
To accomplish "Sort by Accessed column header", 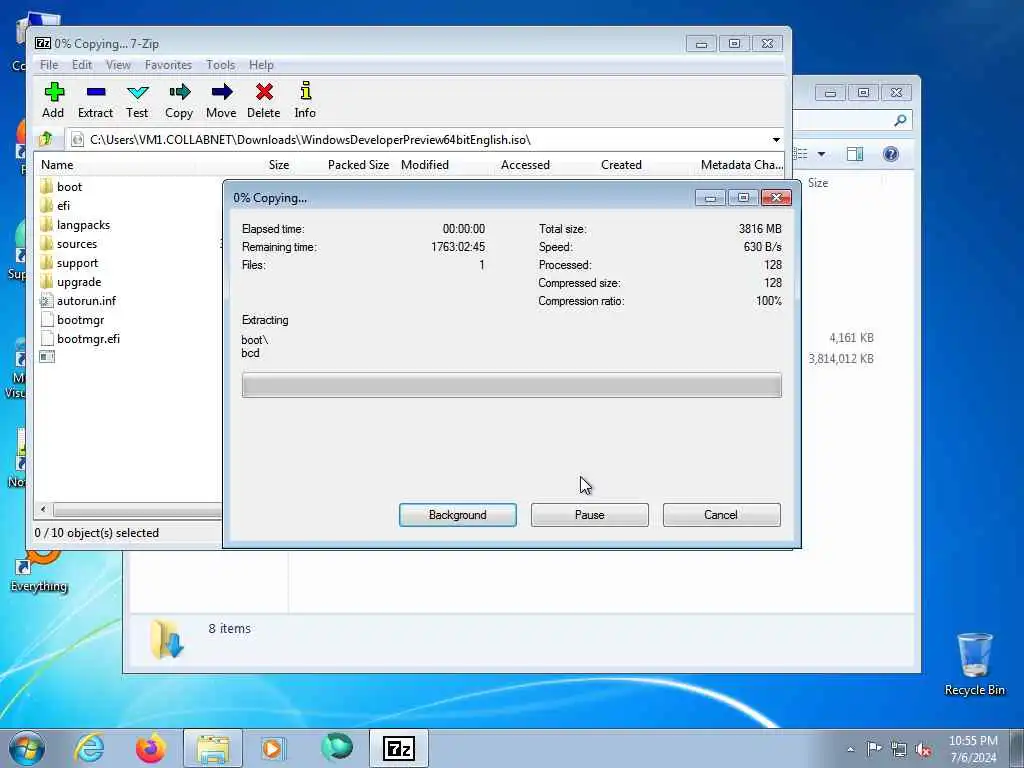I will 525,165.
